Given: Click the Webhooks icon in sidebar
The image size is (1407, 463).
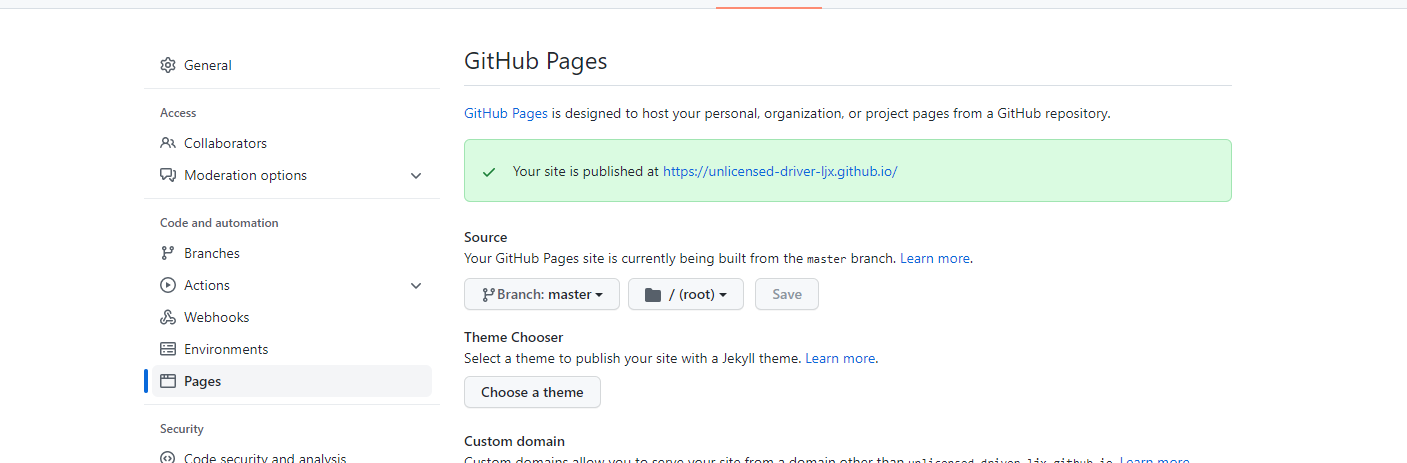Looking at the screenshot, I should tap(168, 317).
